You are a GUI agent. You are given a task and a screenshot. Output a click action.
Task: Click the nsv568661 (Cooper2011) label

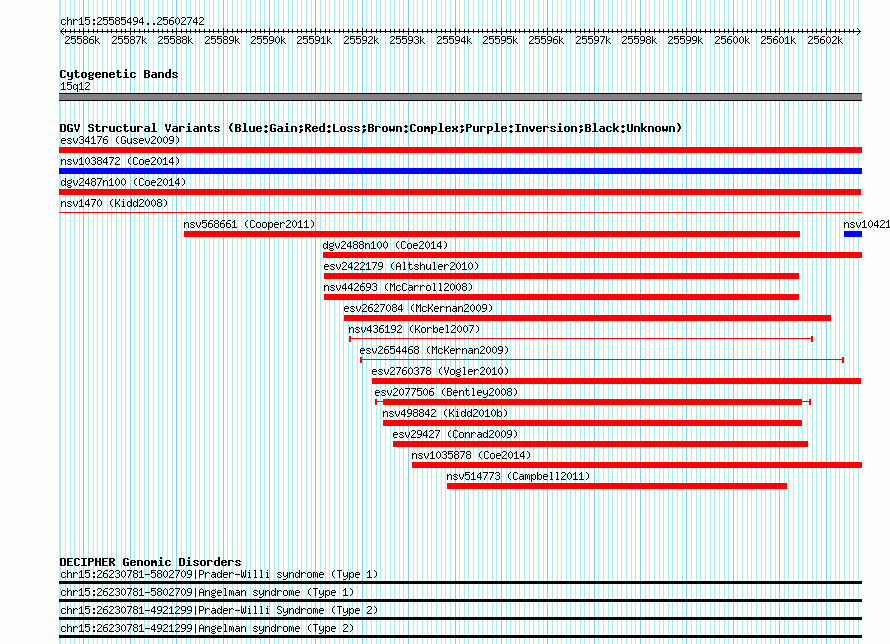click(x=249, y=224)
